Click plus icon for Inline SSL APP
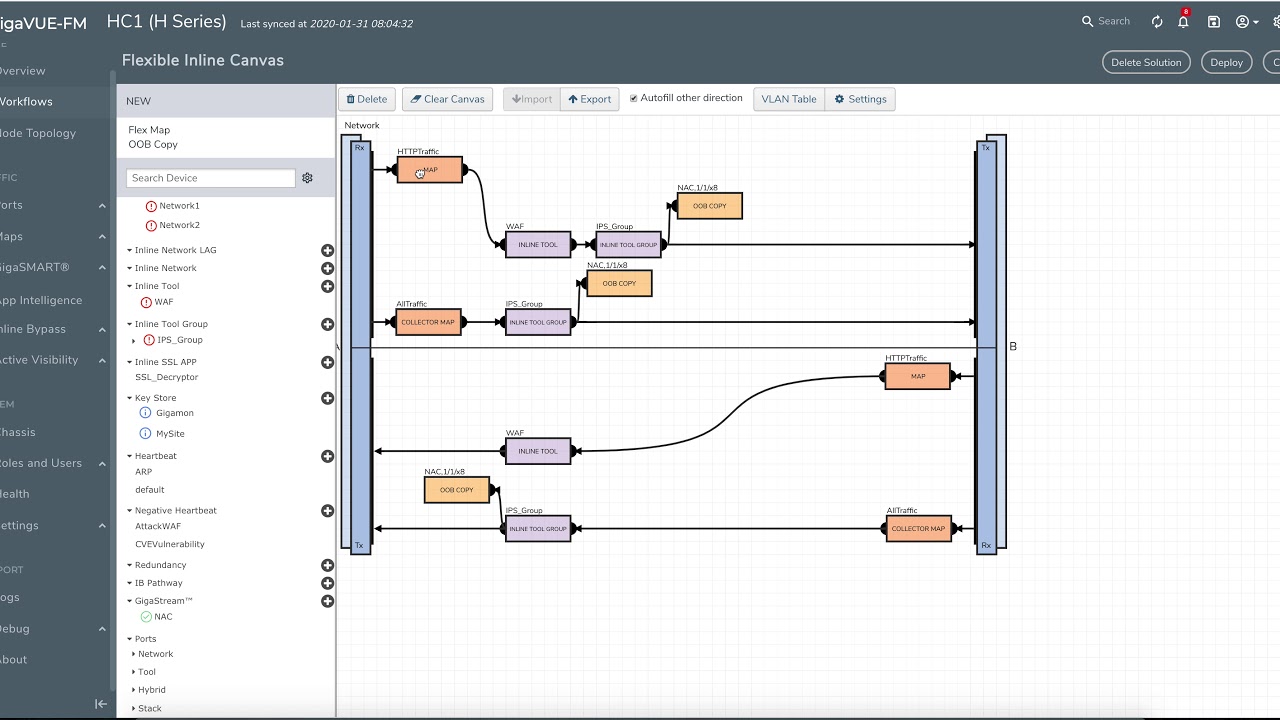The image size is (1280, 720). [327, 362]
